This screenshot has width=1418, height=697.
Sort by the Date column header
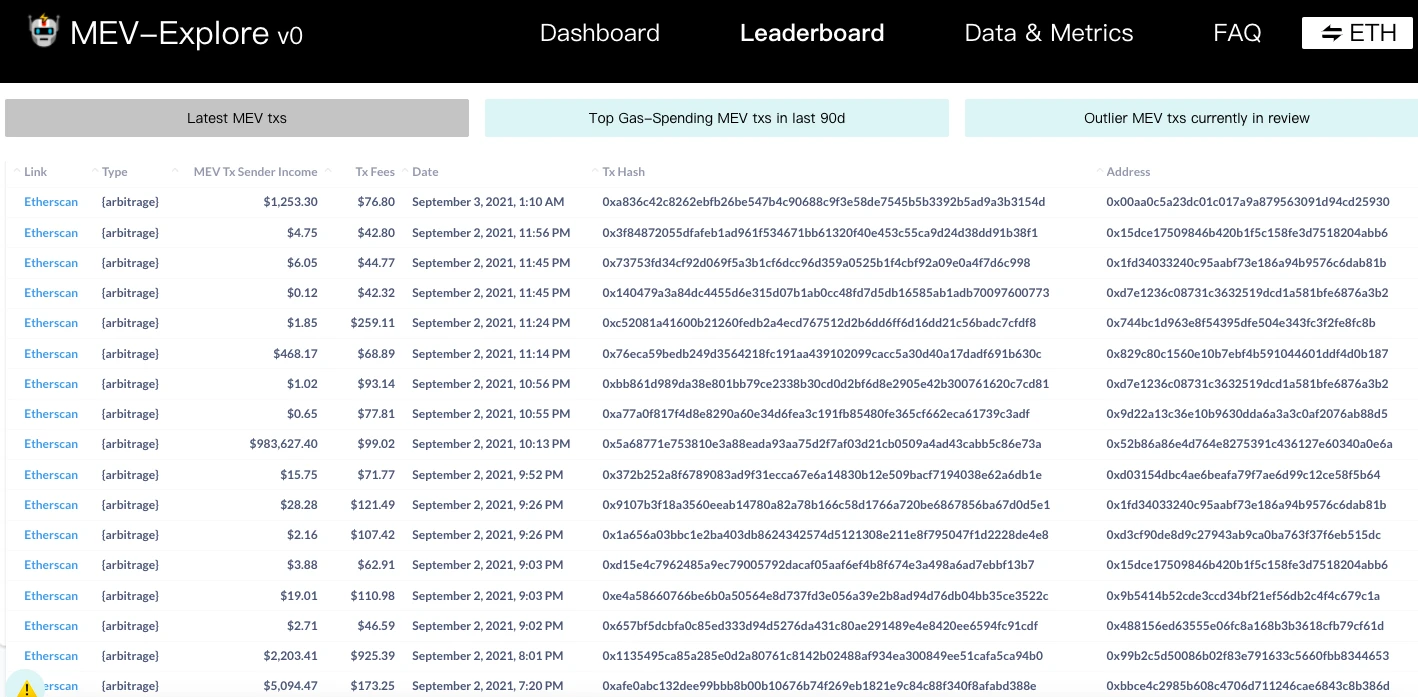(425, 172)
